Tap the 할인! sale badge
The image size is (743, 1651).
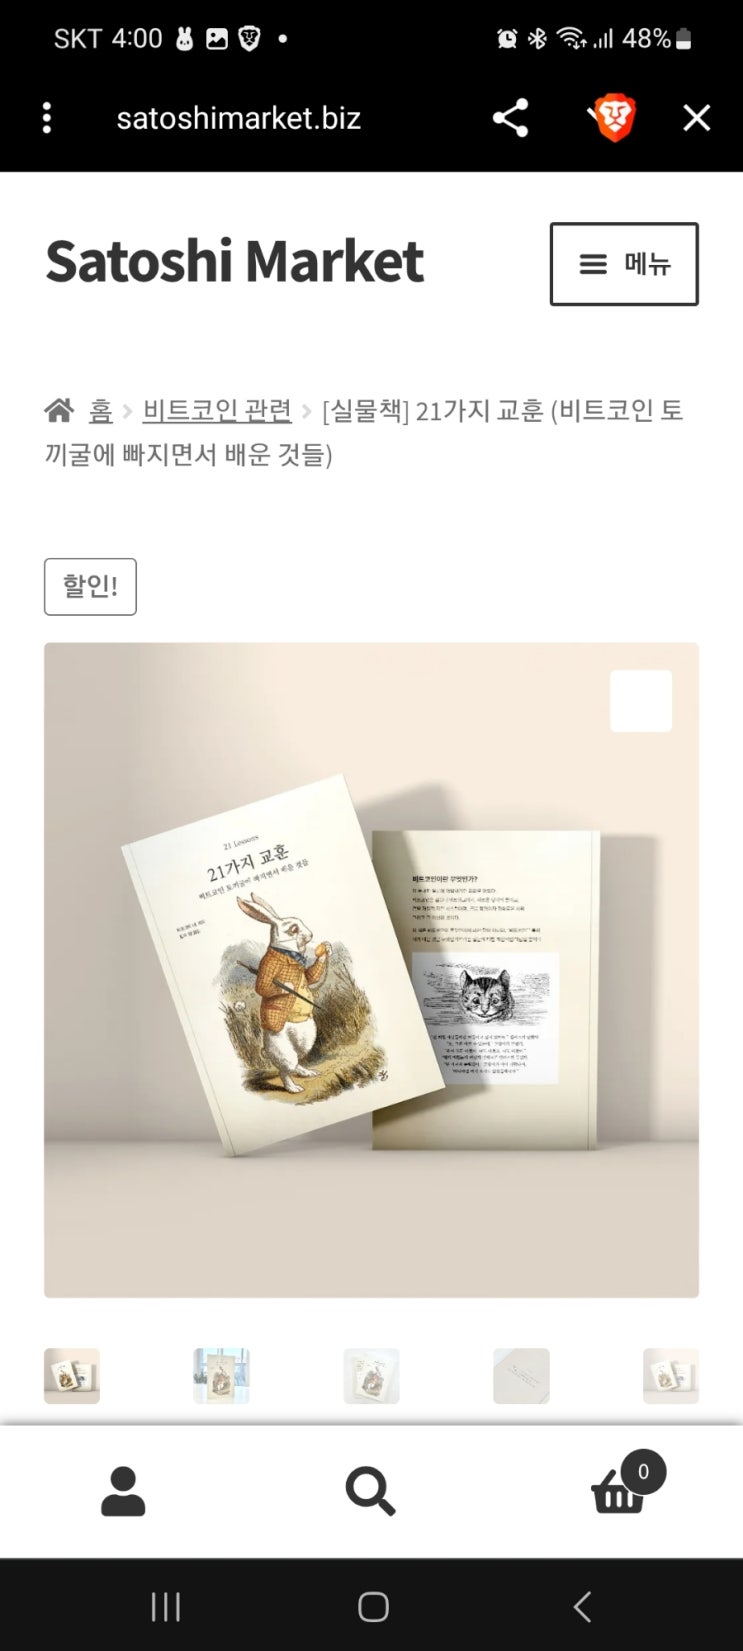click(x=90, y=586)
